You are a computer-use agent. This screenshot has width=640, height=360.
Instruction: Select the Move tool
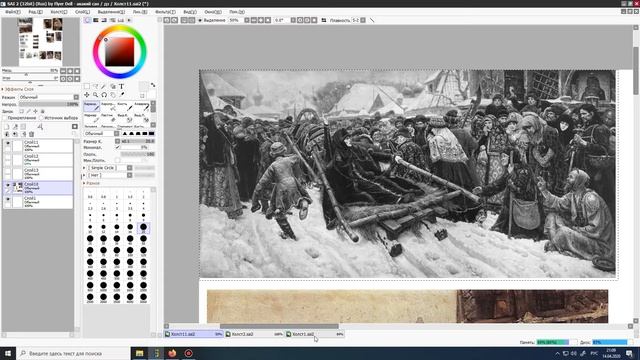tap(87, 95)
